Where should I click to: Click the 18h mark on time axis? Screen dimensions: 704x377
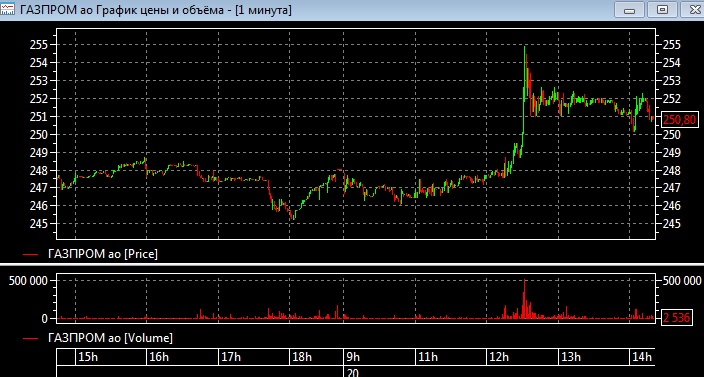302,357
